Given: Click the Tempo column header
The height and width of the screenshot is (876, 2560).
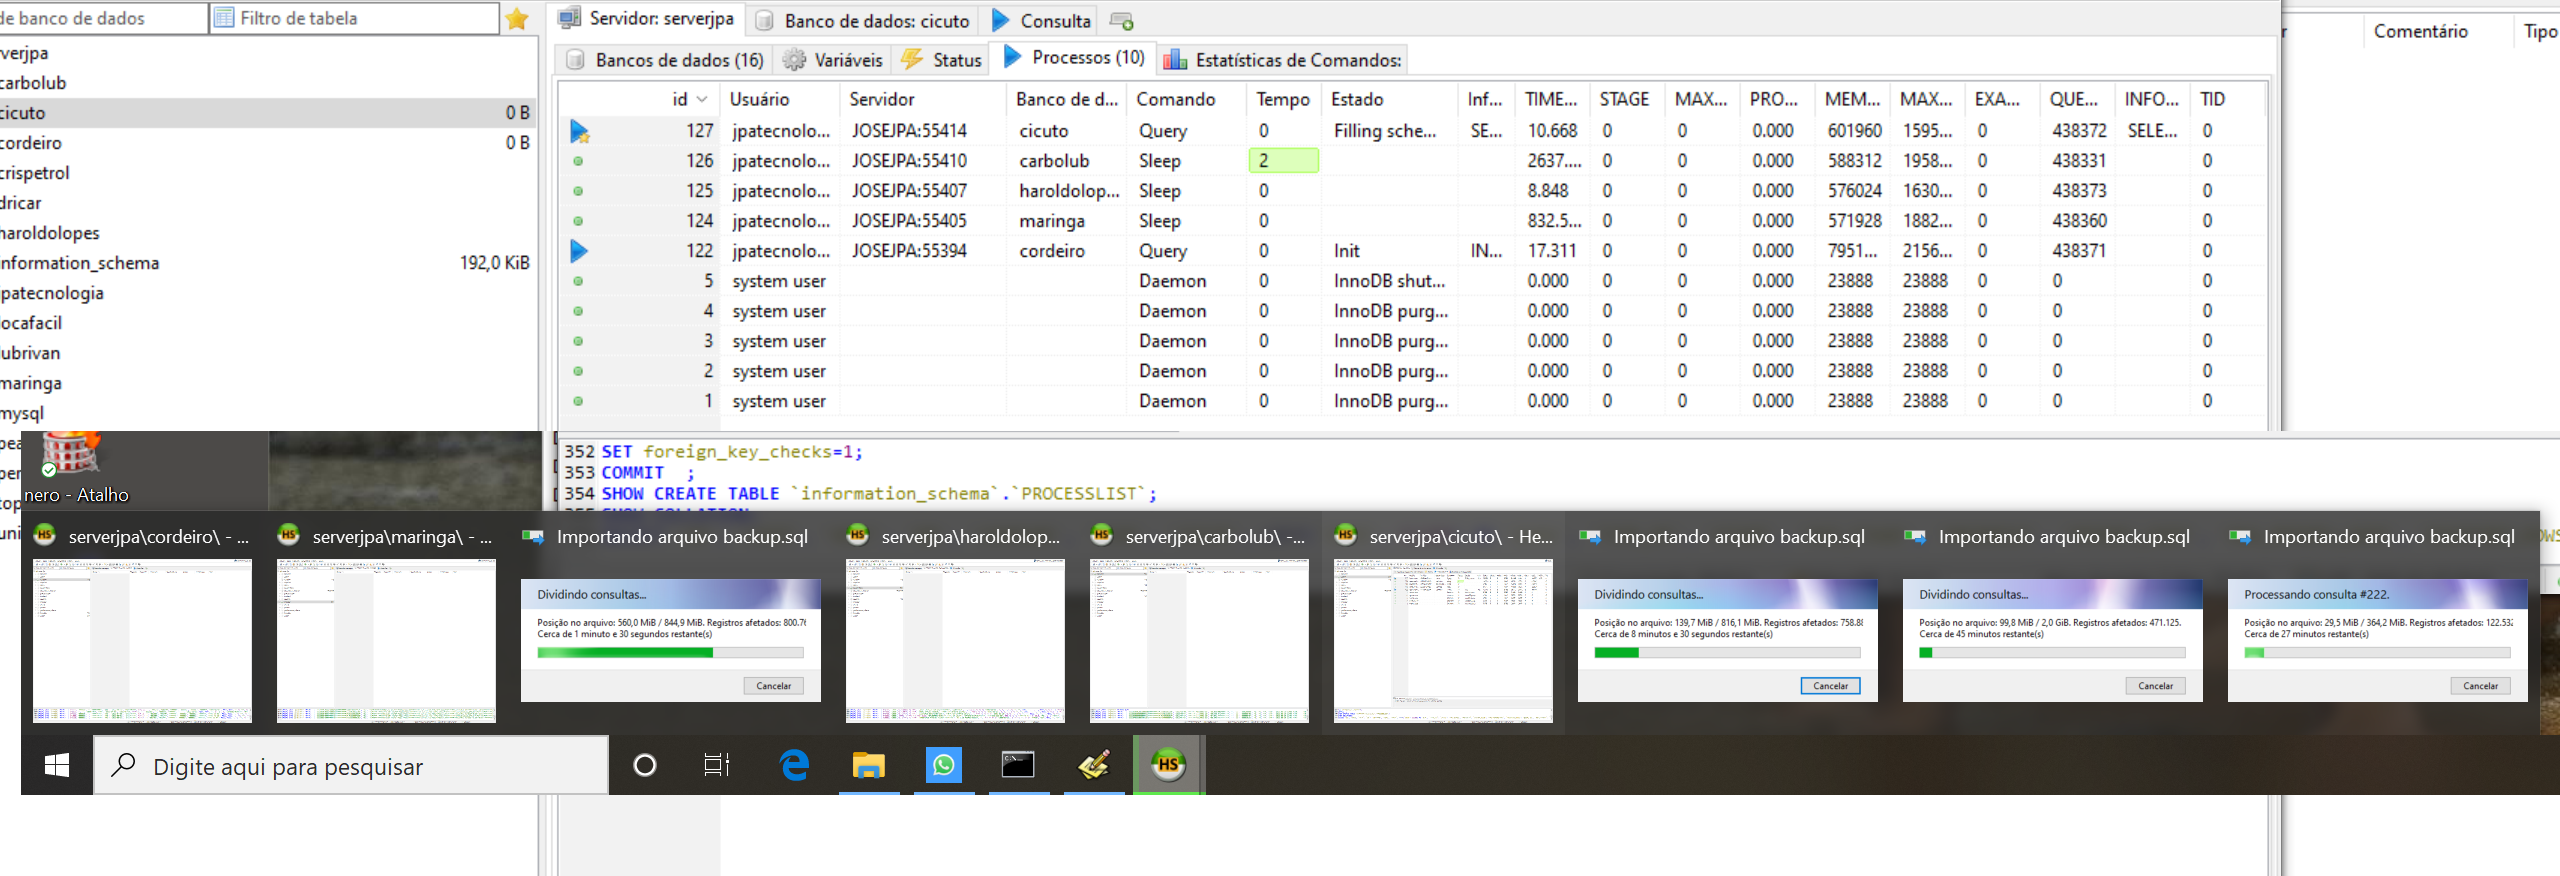Looking at the screenshot, I should coord(1282,99).
